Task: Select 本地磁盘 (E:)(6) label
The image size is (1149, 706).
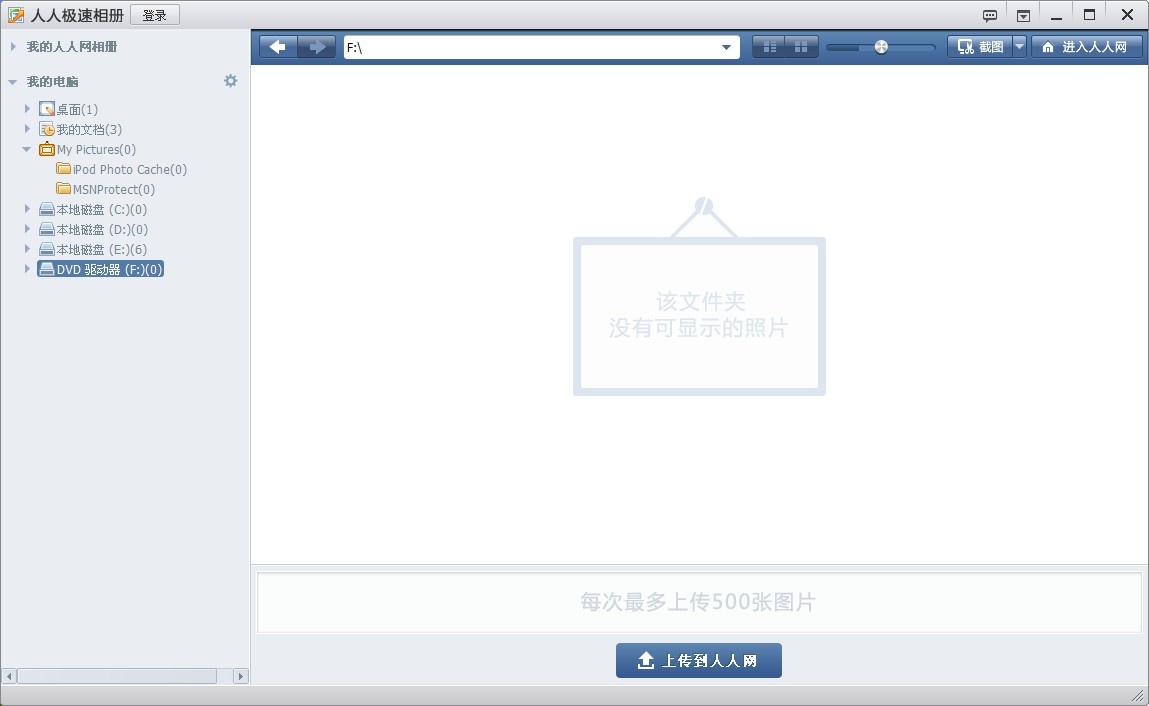Action: point(102,249)
